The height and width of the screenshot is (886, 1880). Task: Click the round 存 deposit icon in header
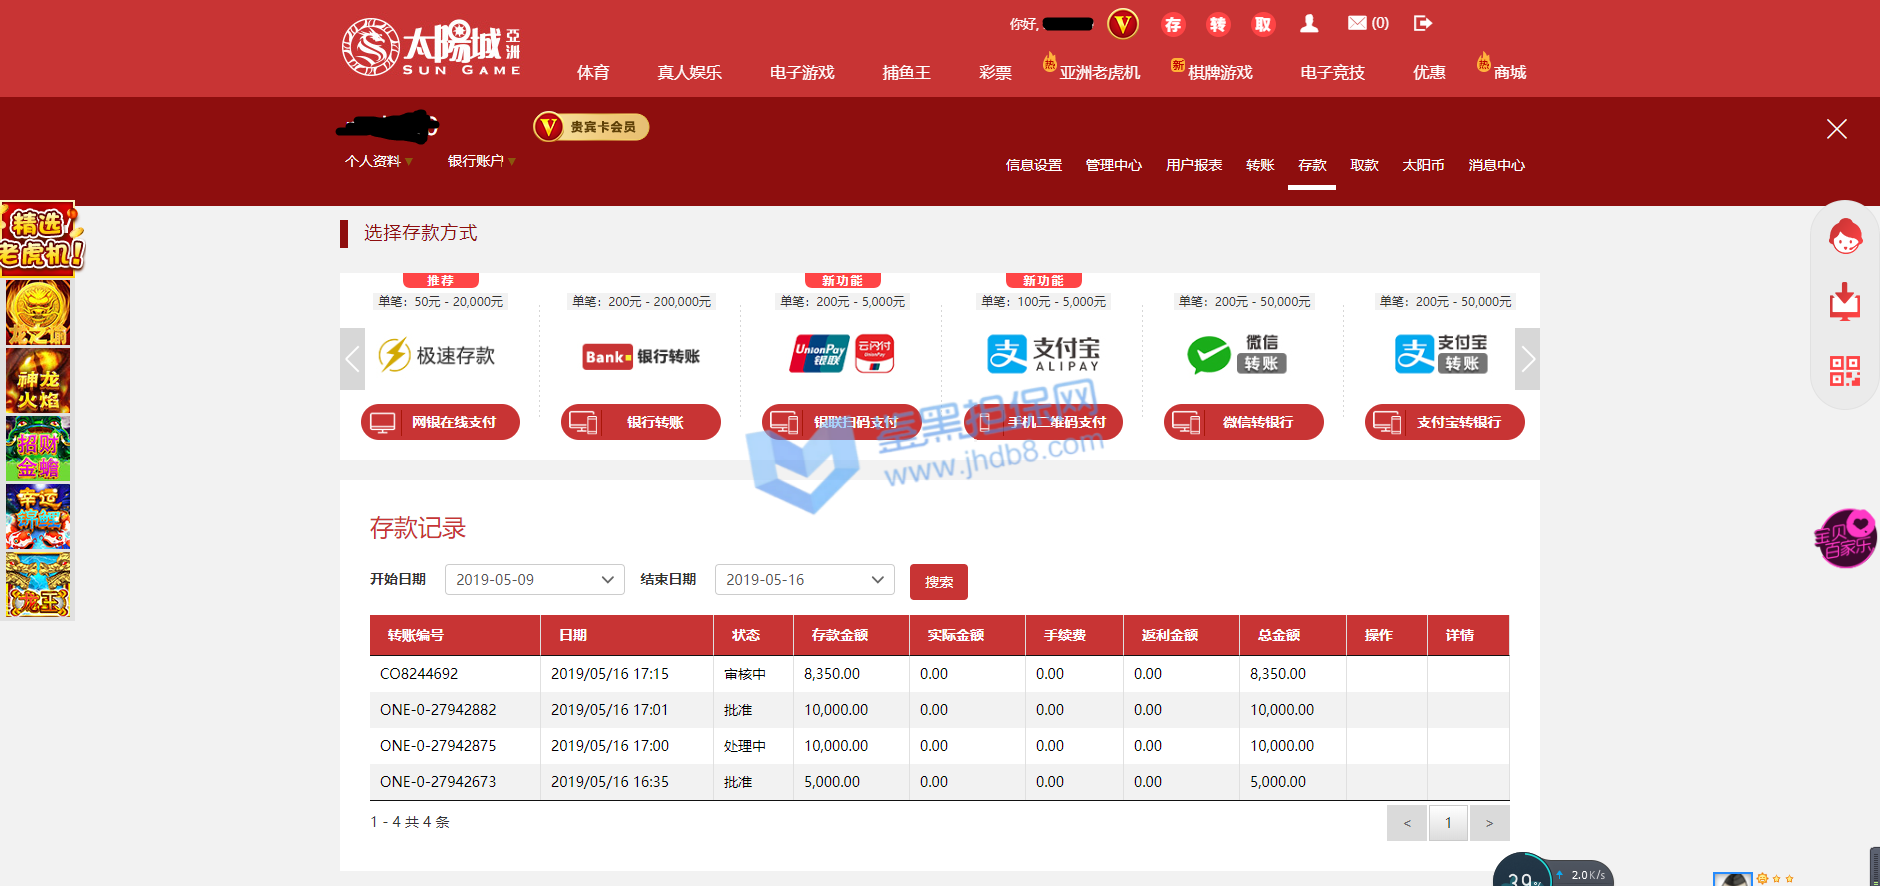point(1173,25)
